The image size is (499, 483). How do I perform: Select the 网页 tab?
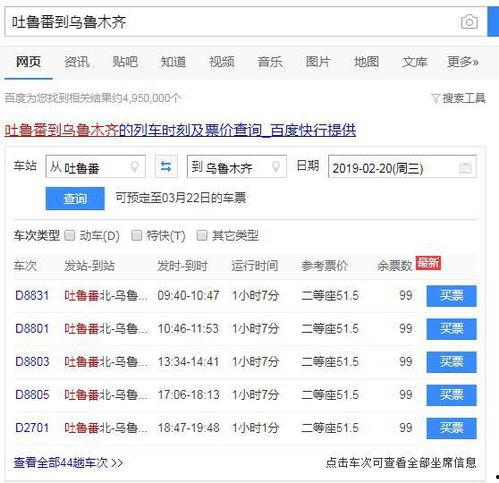(28, 62)
